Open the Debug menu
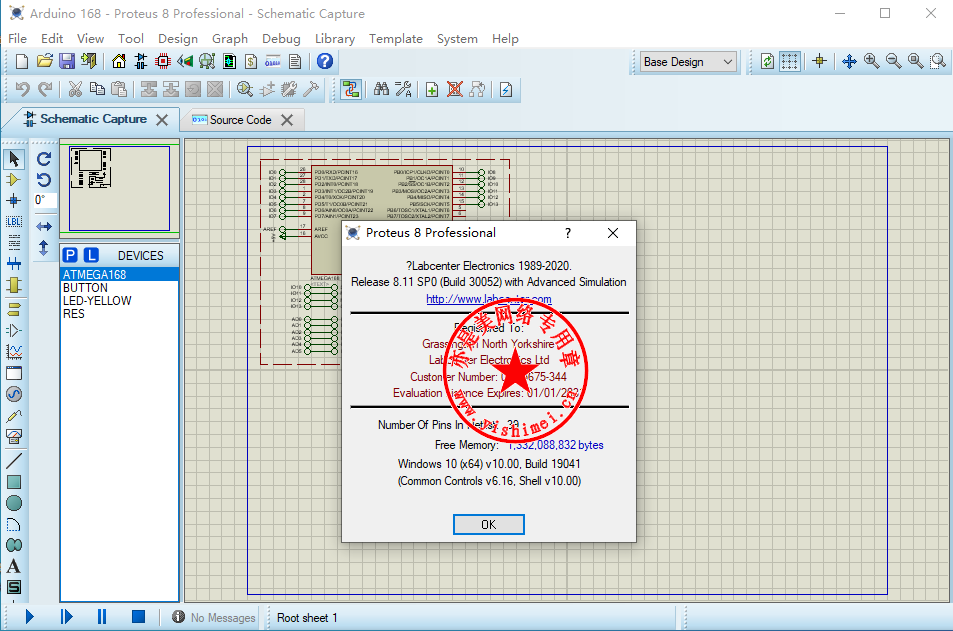Screen dimensions: 953x631 (281, 38)
